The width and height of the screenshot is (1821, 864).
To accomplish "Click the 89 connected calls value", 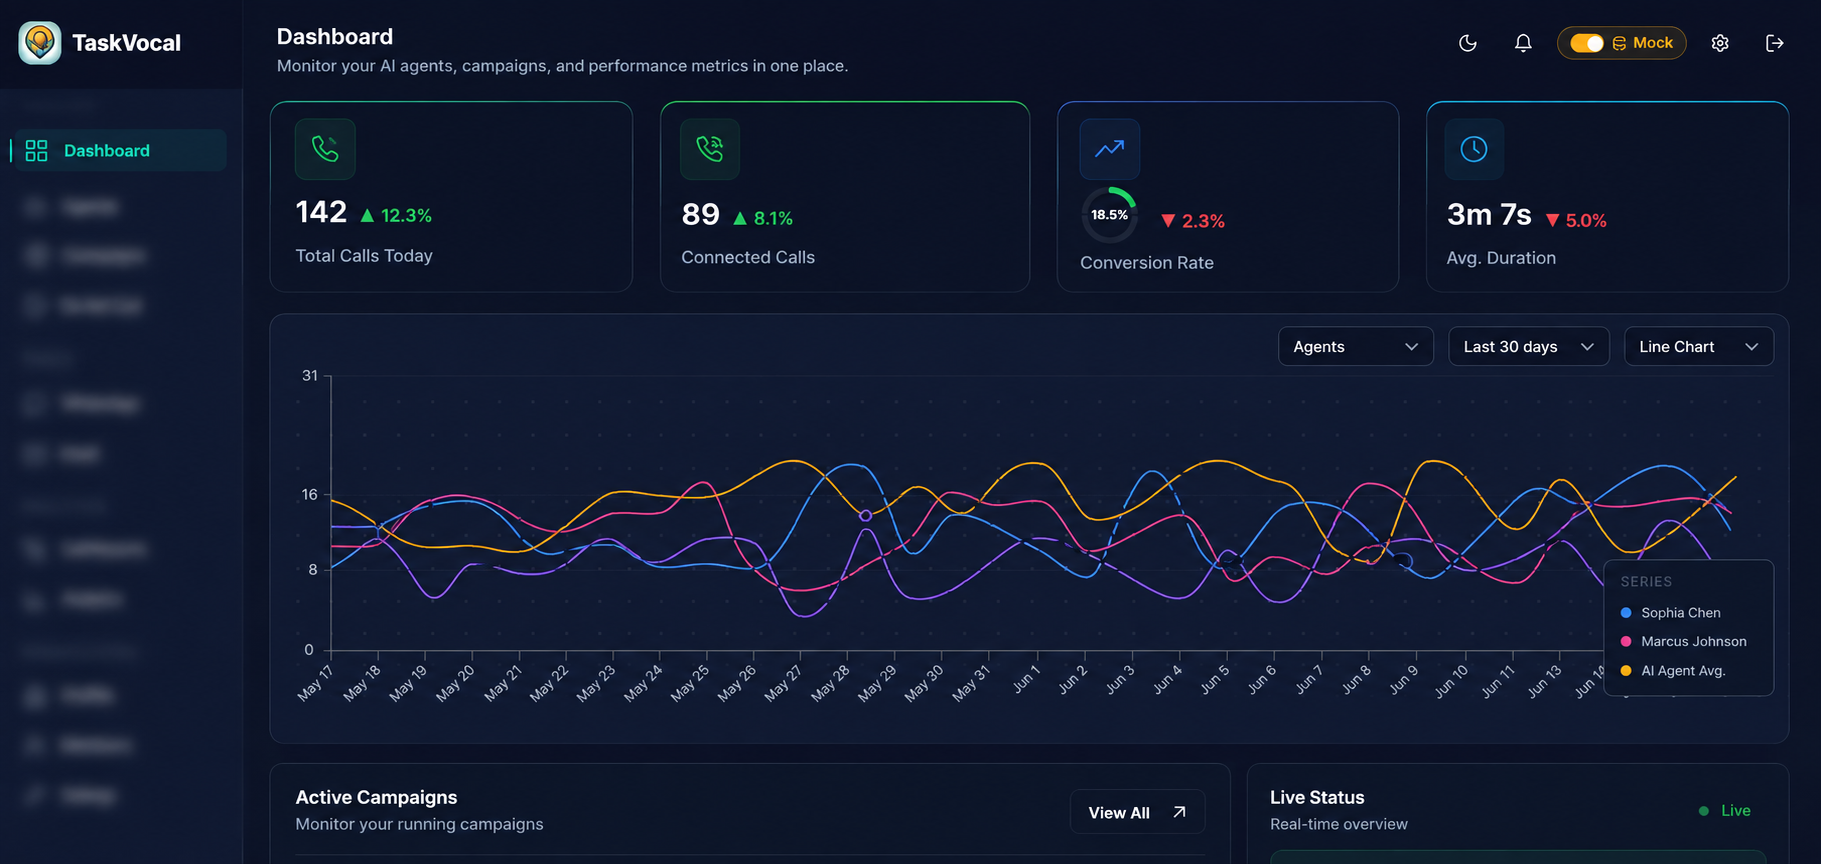I will [701, 215].
